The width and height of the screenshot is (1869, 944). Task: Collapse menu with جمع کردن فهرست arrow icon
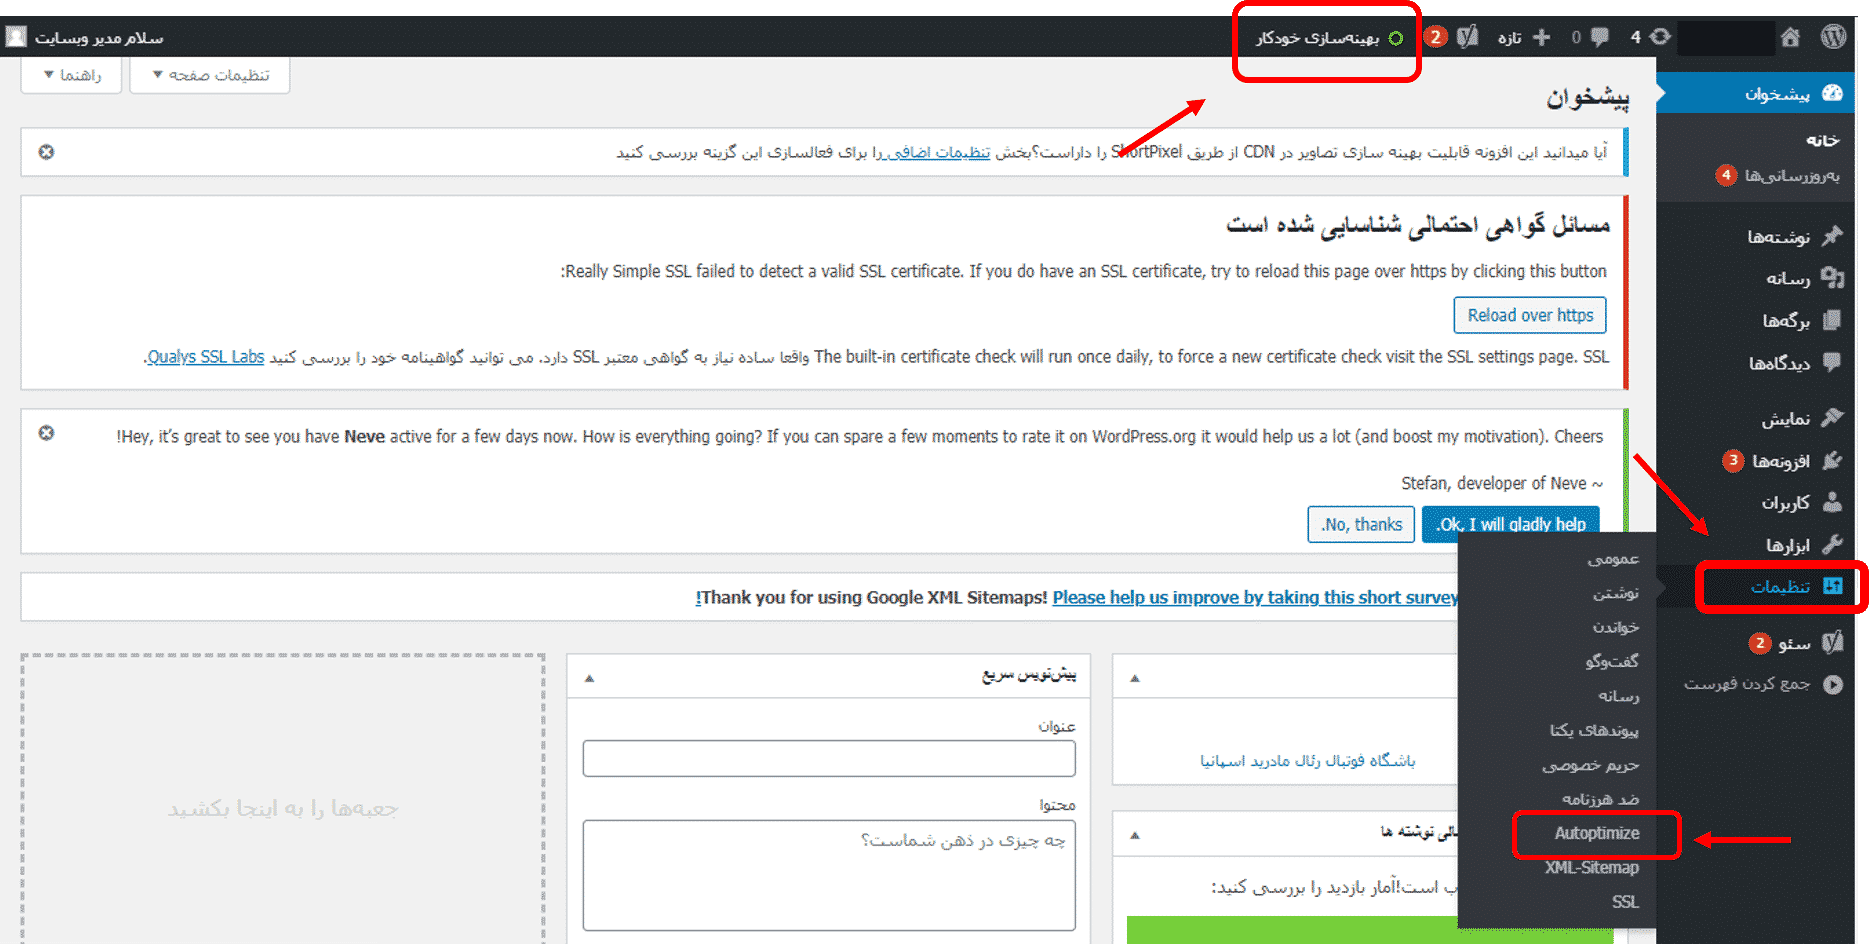[x=1833, y=684]
